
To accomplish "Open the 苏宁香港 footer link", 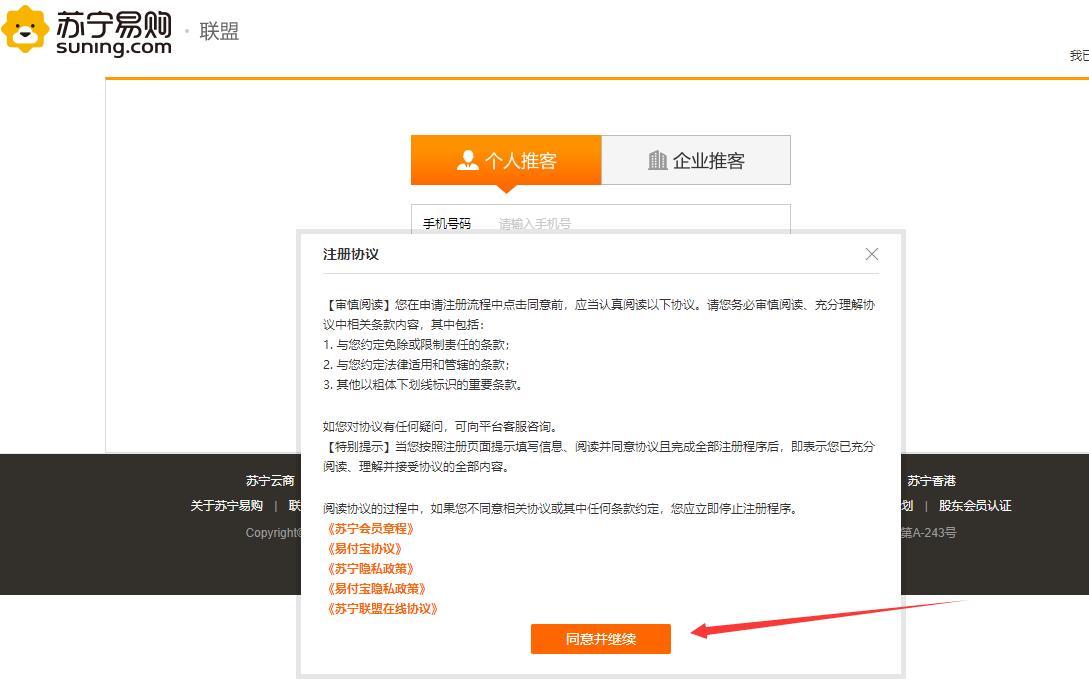I will pyautogui.click(x=931, y=481).
